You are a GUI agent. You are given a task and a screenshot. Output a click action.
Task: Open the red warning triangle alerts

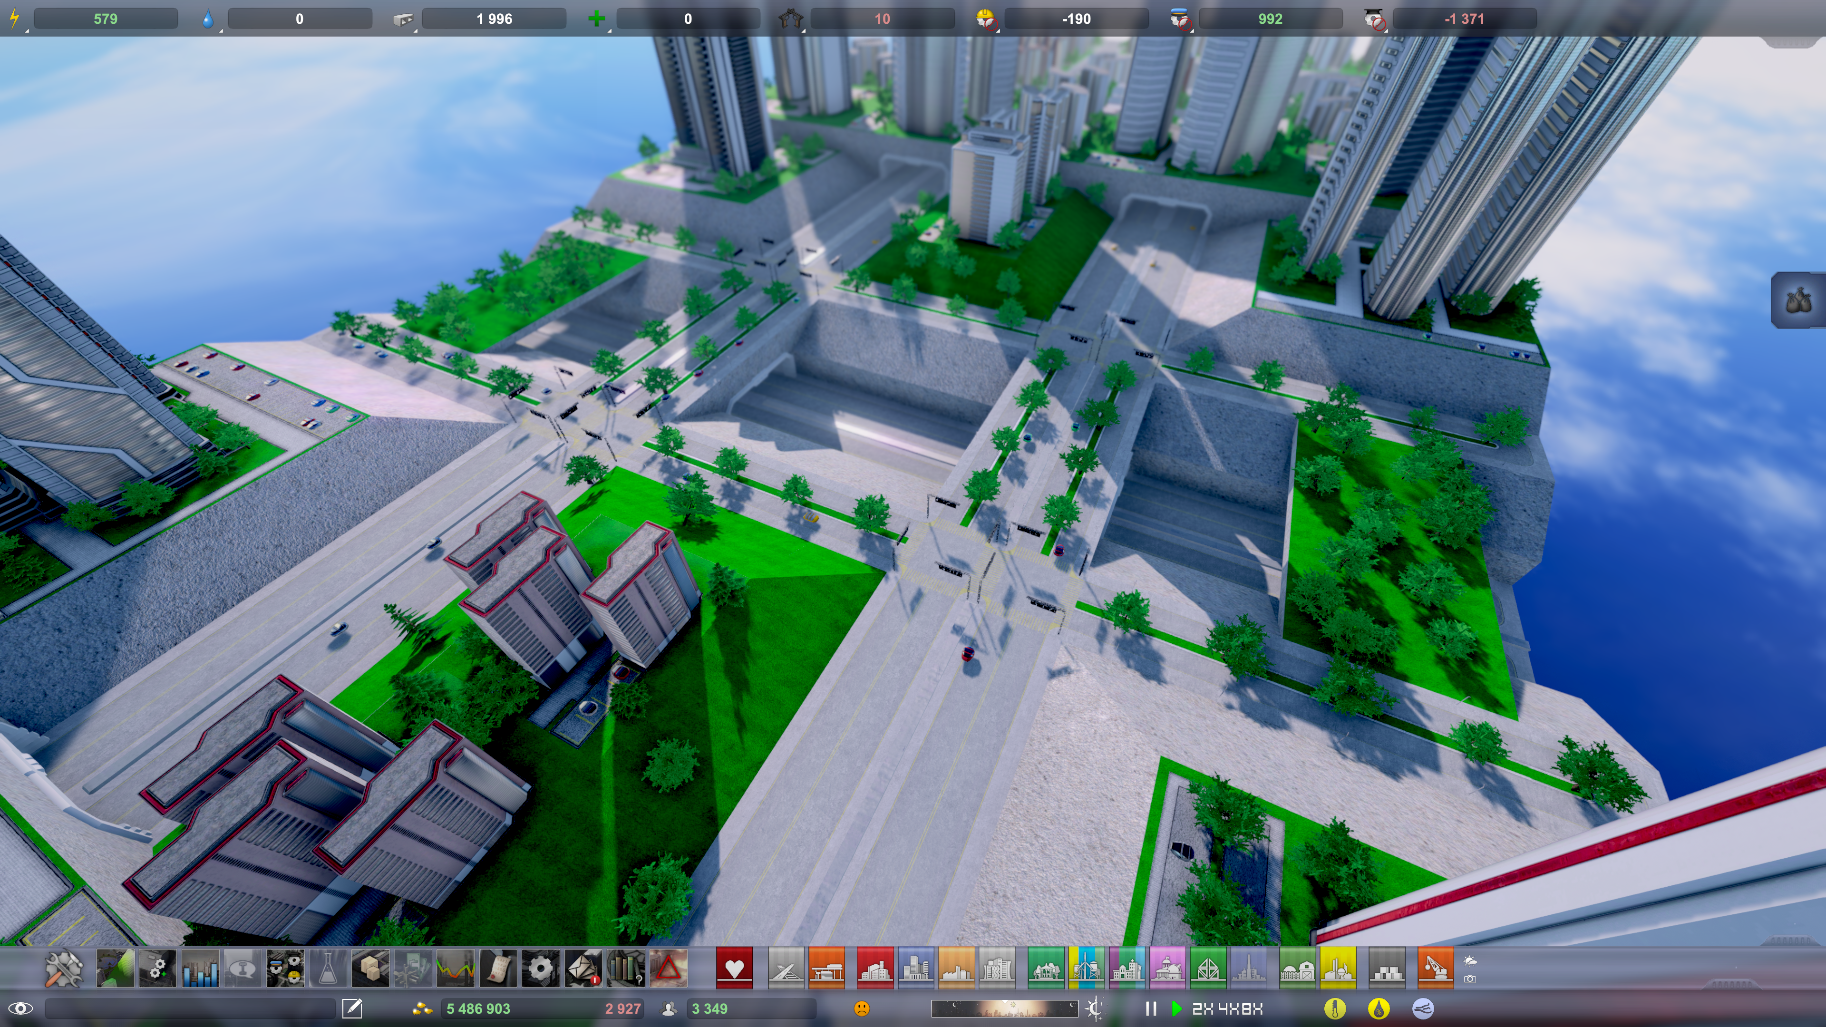point(668,968)
